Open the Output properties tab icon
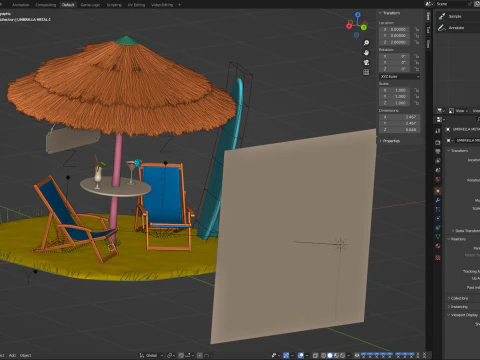The width and height of the screenshot is (480, 360). pyautogui.click(x=438, y=152)
